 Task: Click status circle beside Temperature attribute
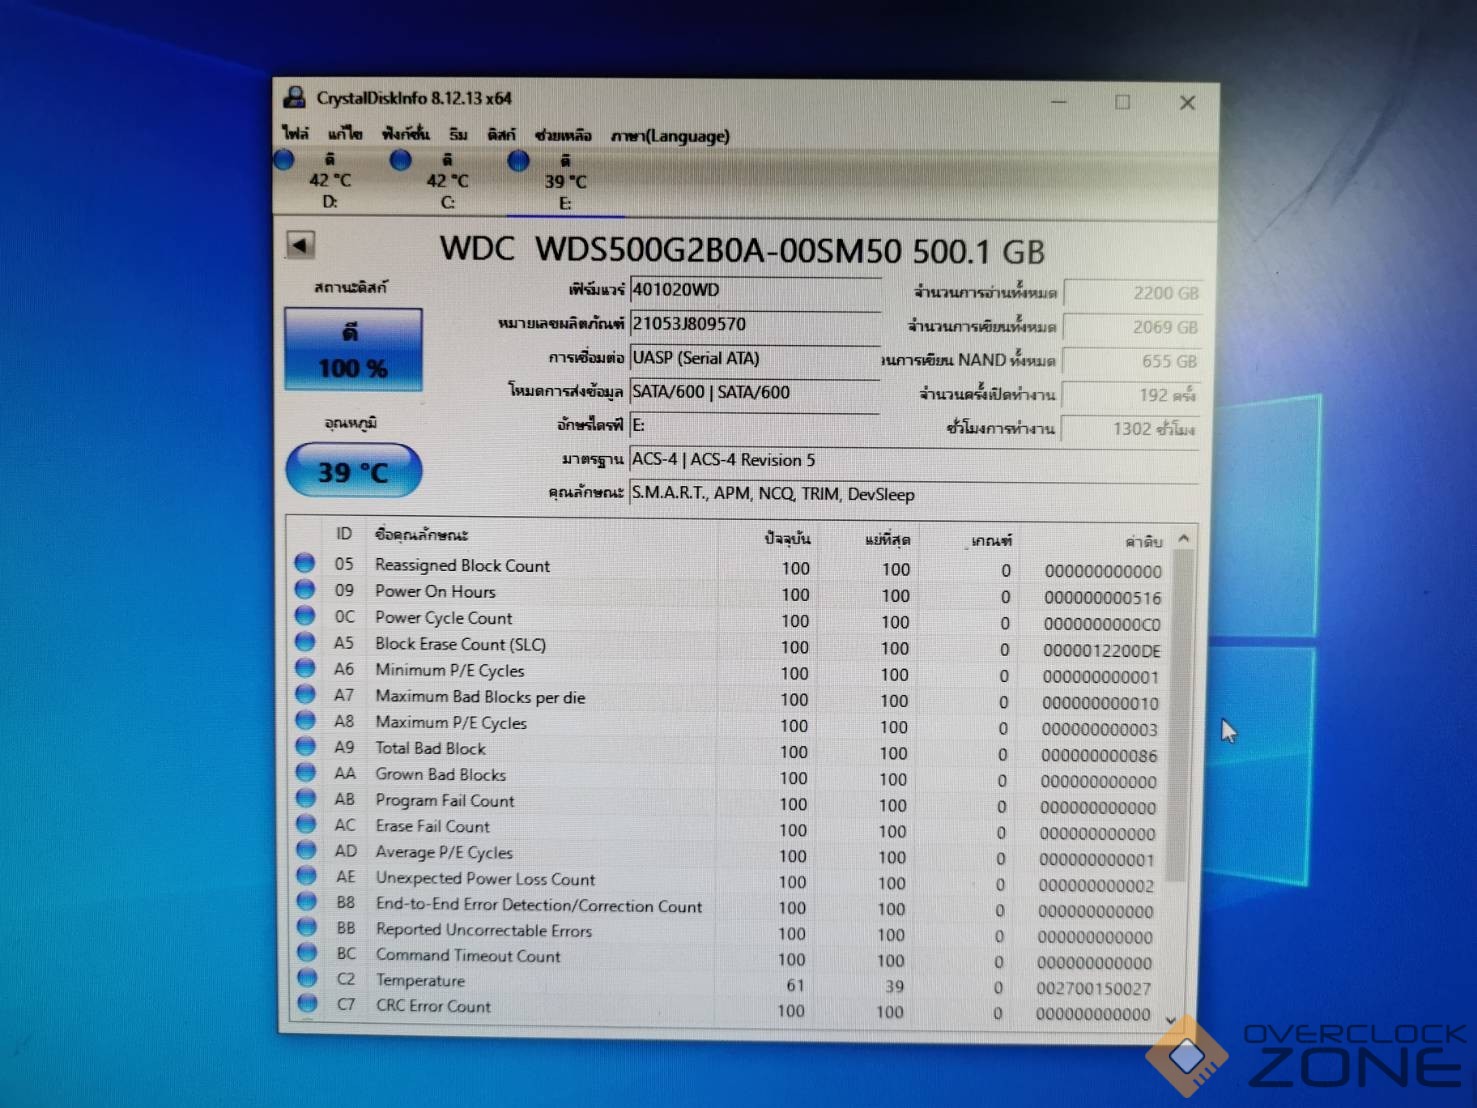click(x=307, y=979)
